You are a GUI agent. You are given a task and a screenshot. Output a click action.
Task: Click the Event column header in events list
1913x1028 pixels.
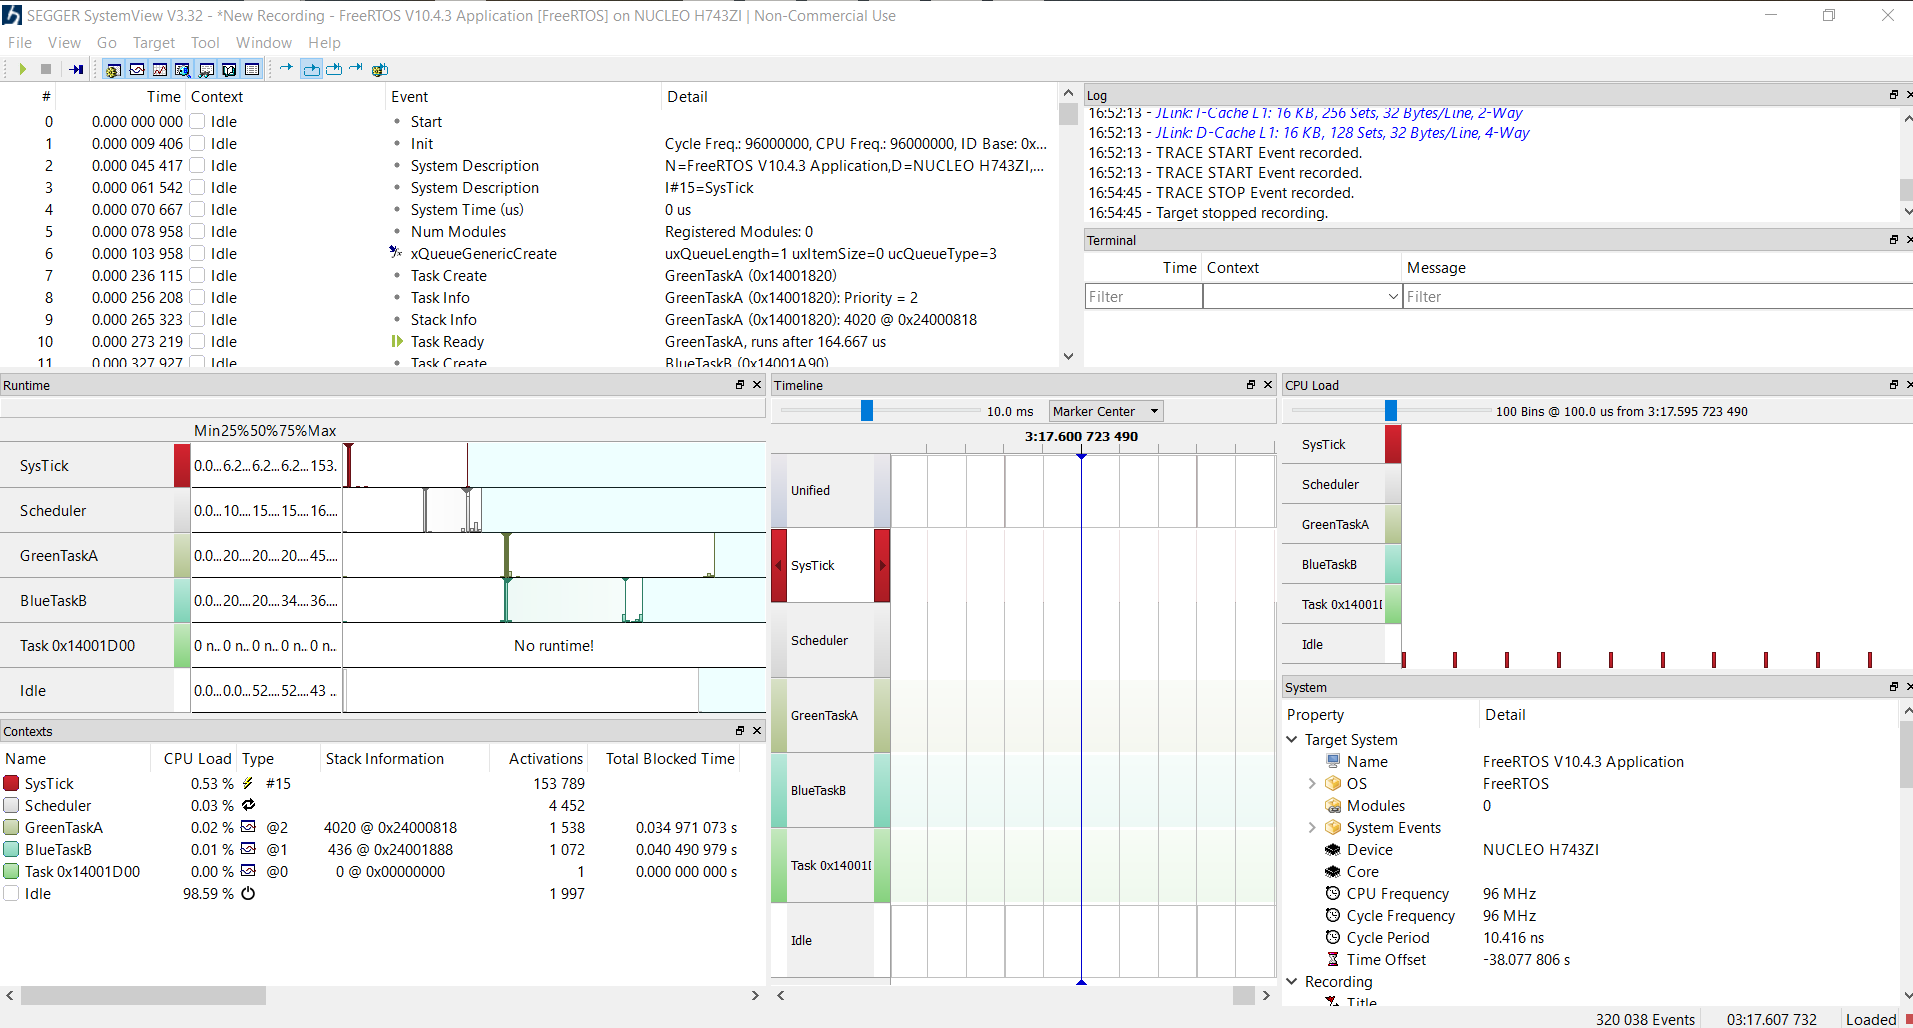523,96
